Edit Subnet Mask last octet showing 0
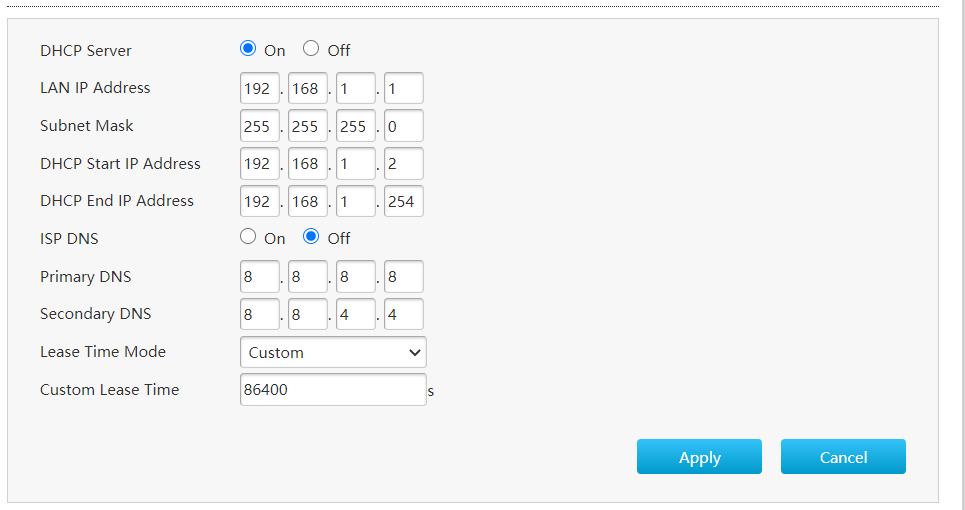This screenshot has width=965, height=510. point(404,126)
